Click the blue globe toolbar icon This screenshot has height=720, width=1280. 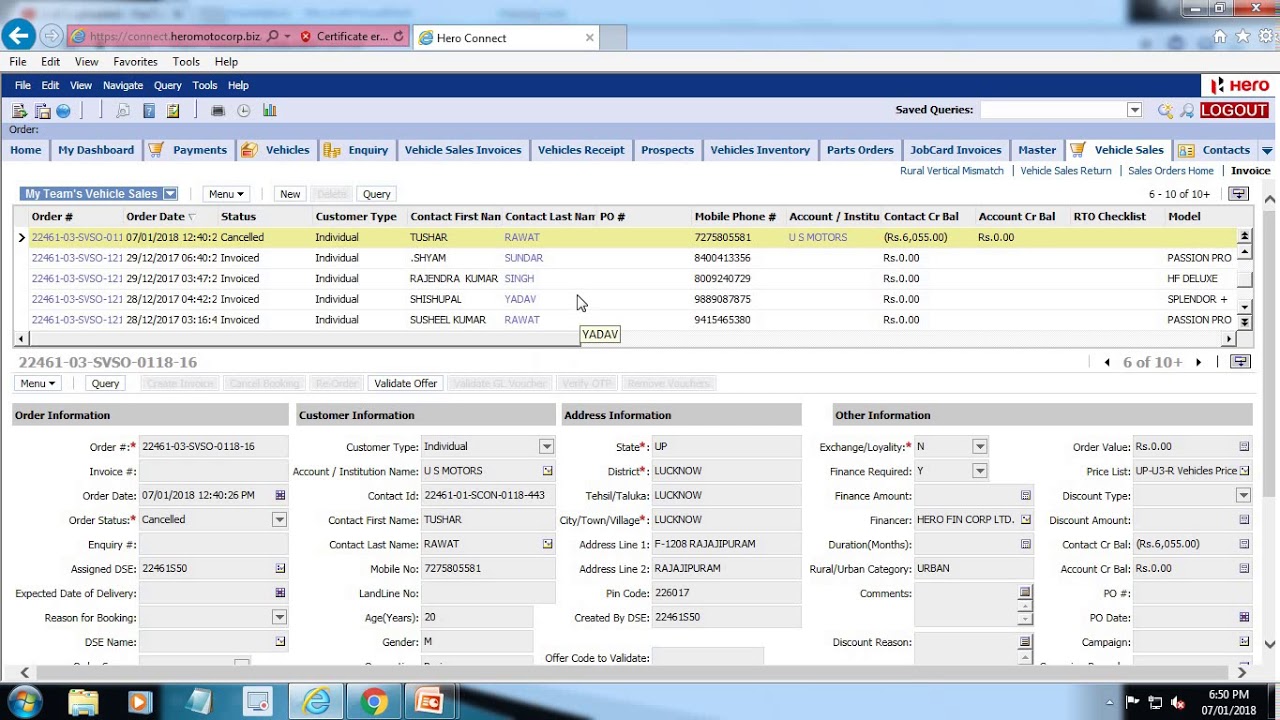pyautogui.click(x=63, y=111)
